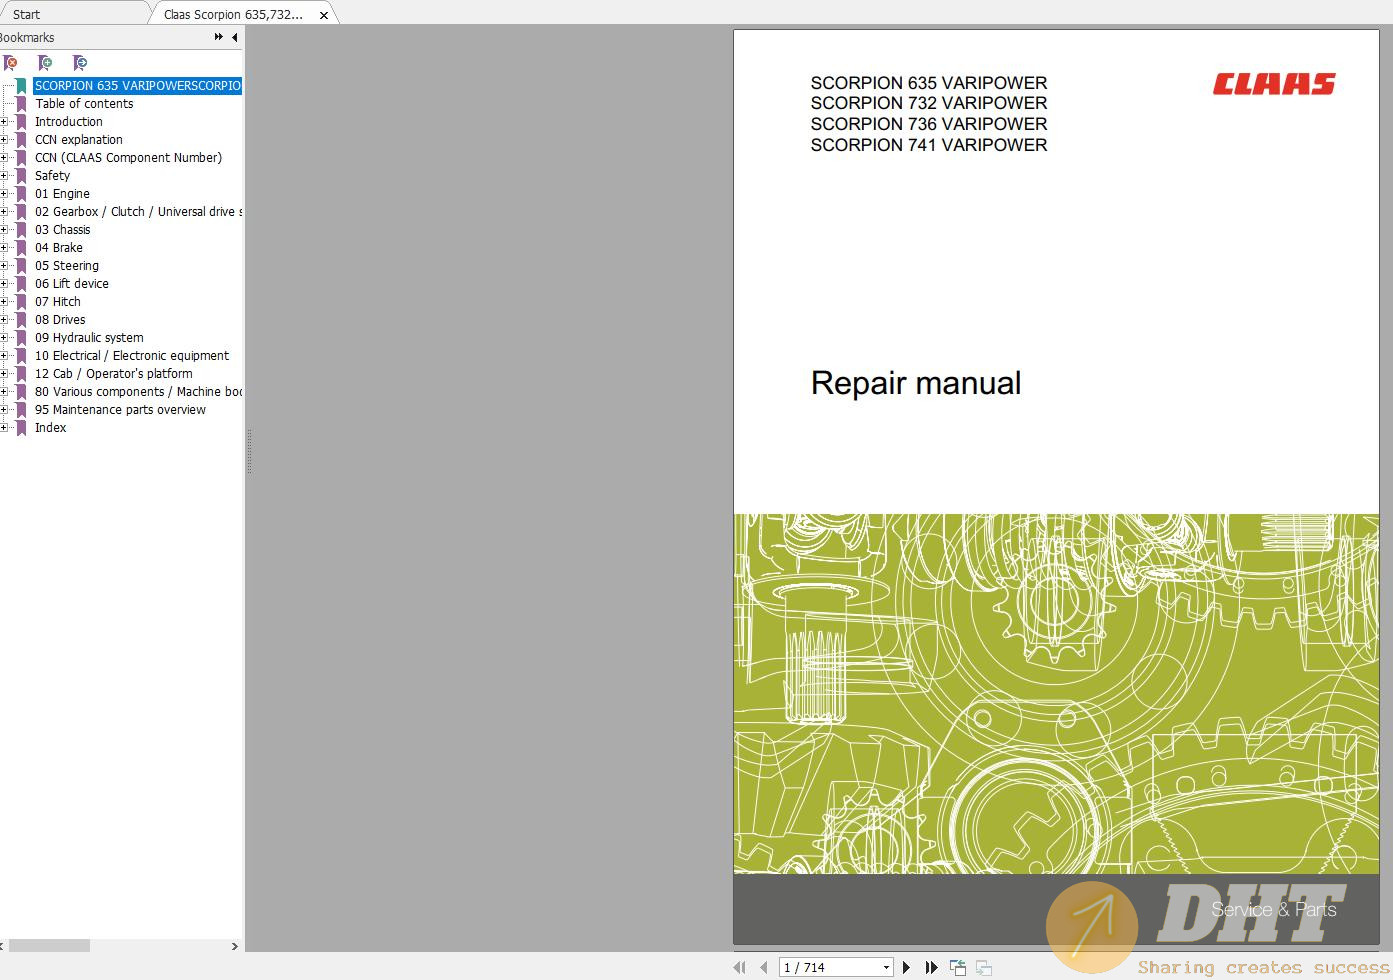
Task: Click the bookmark icon beside Table of contents
Action: click(x=21, y=104)
